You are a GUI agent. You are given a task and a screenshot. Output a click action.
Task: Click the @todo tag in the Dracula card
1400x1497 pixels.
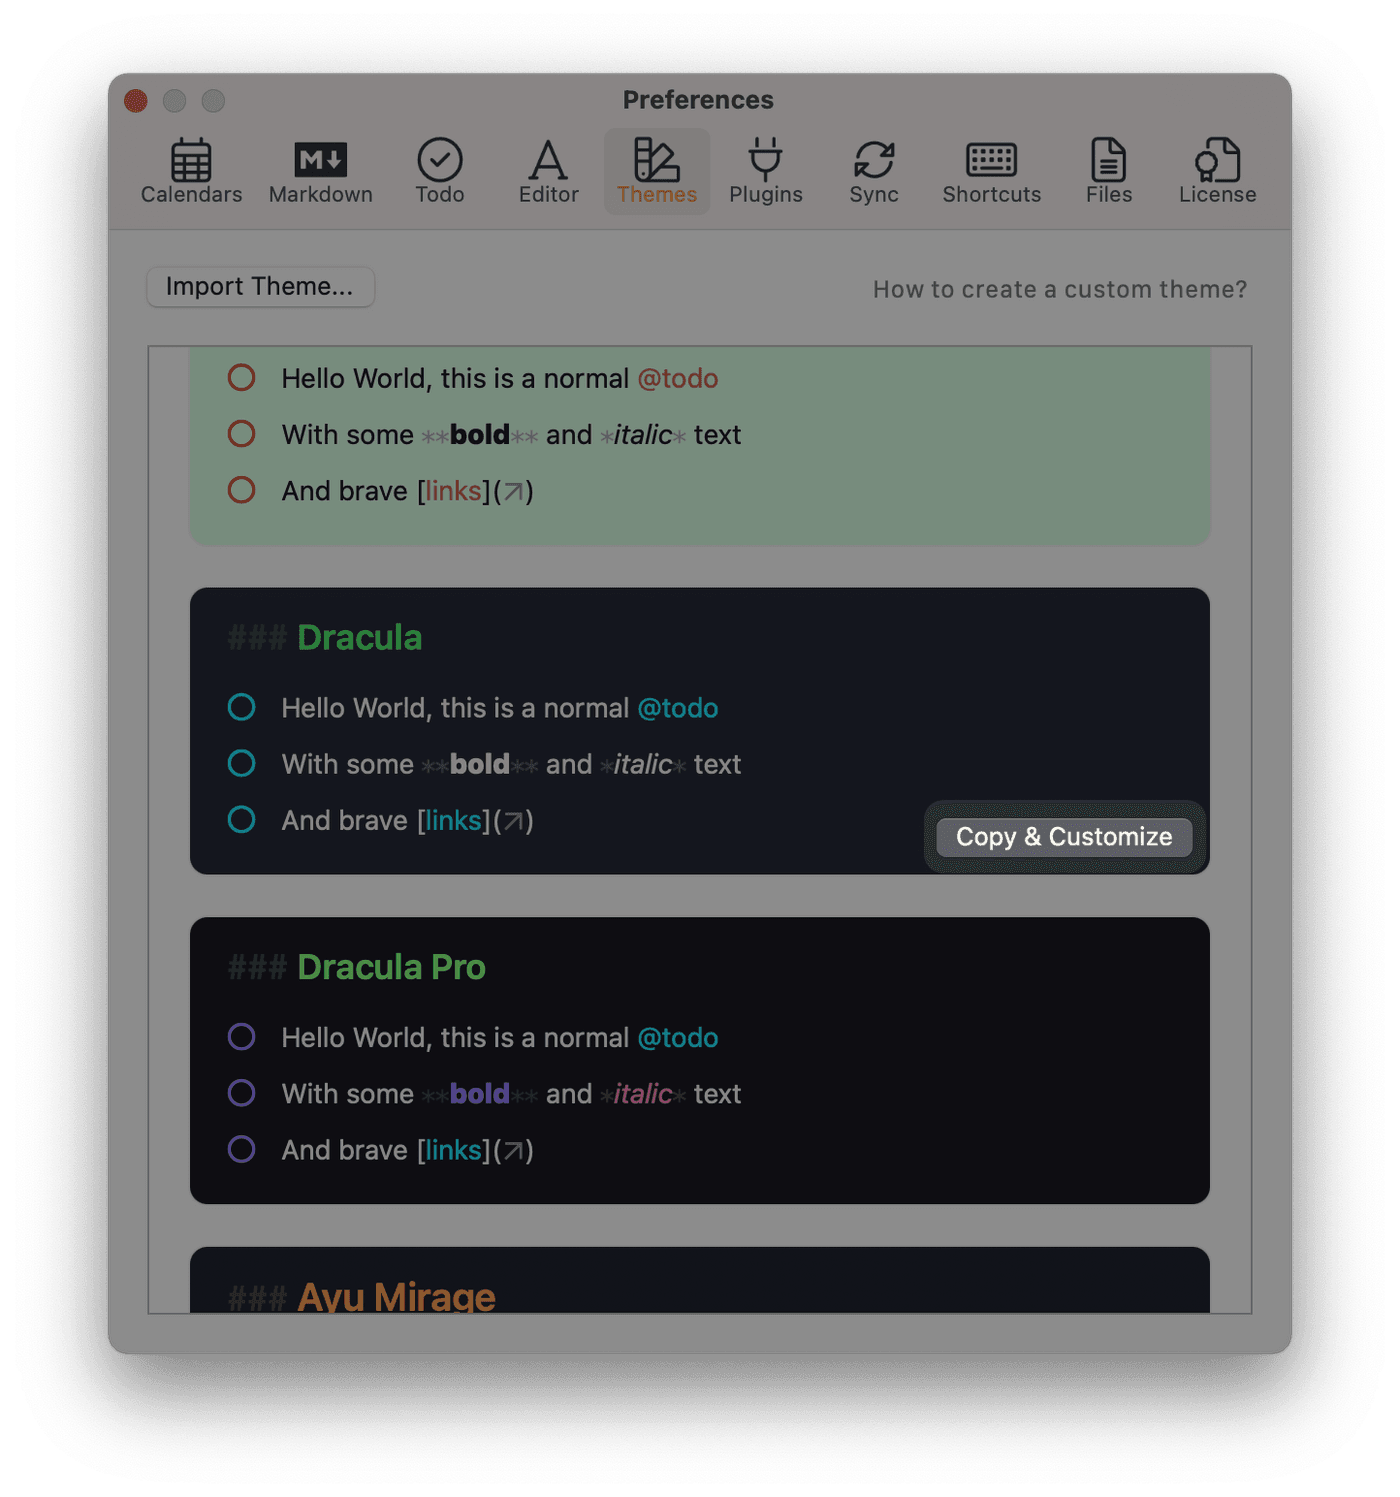[x=678, y=708]
